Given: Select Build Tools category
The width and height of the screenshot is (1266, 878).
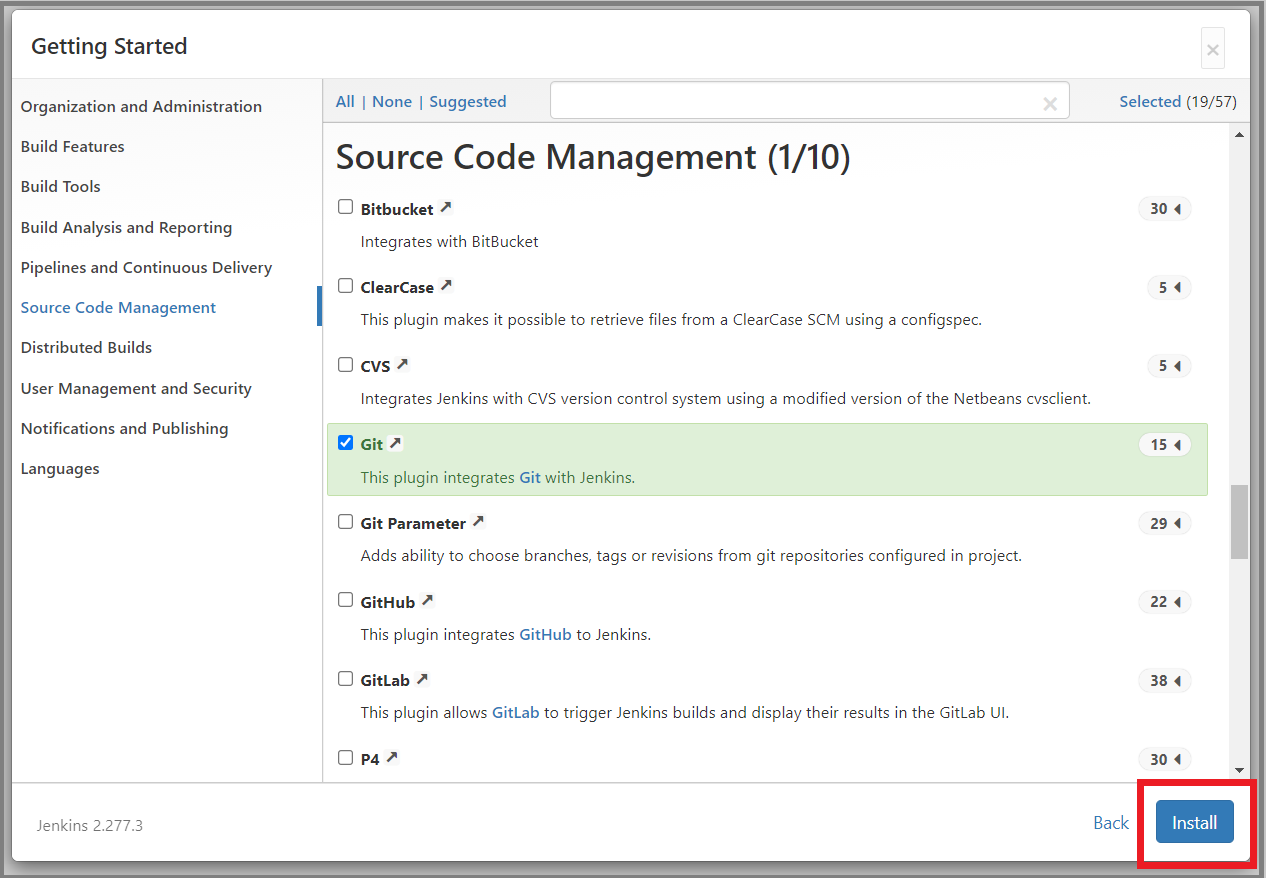Looking at the screenshot, I should tap(61, 186).
